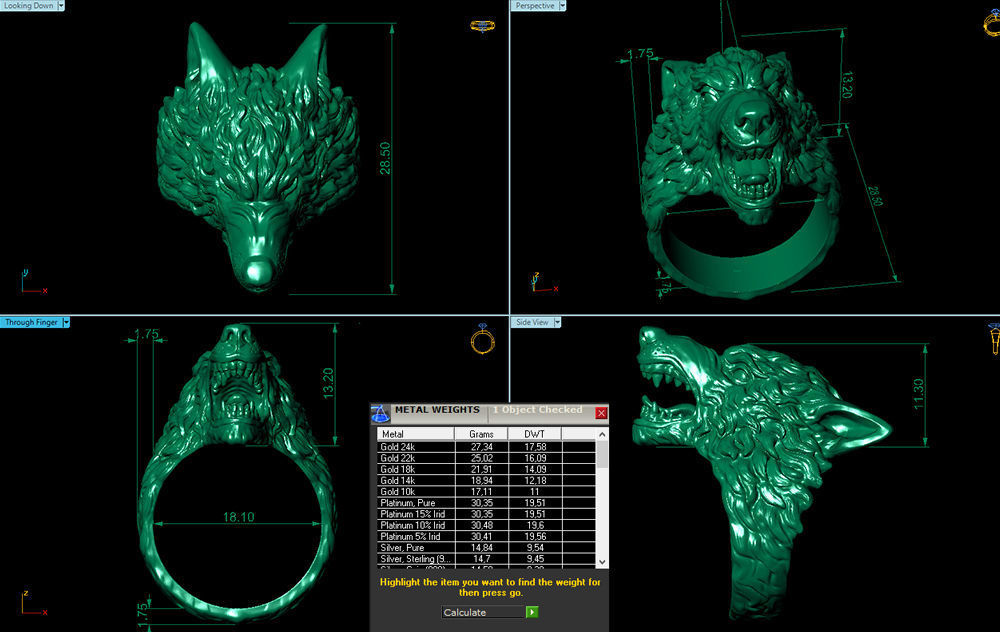Click the 17,58 DWT cell
The height and width of the screenshot is (632, 1000).
coord(535,447)
